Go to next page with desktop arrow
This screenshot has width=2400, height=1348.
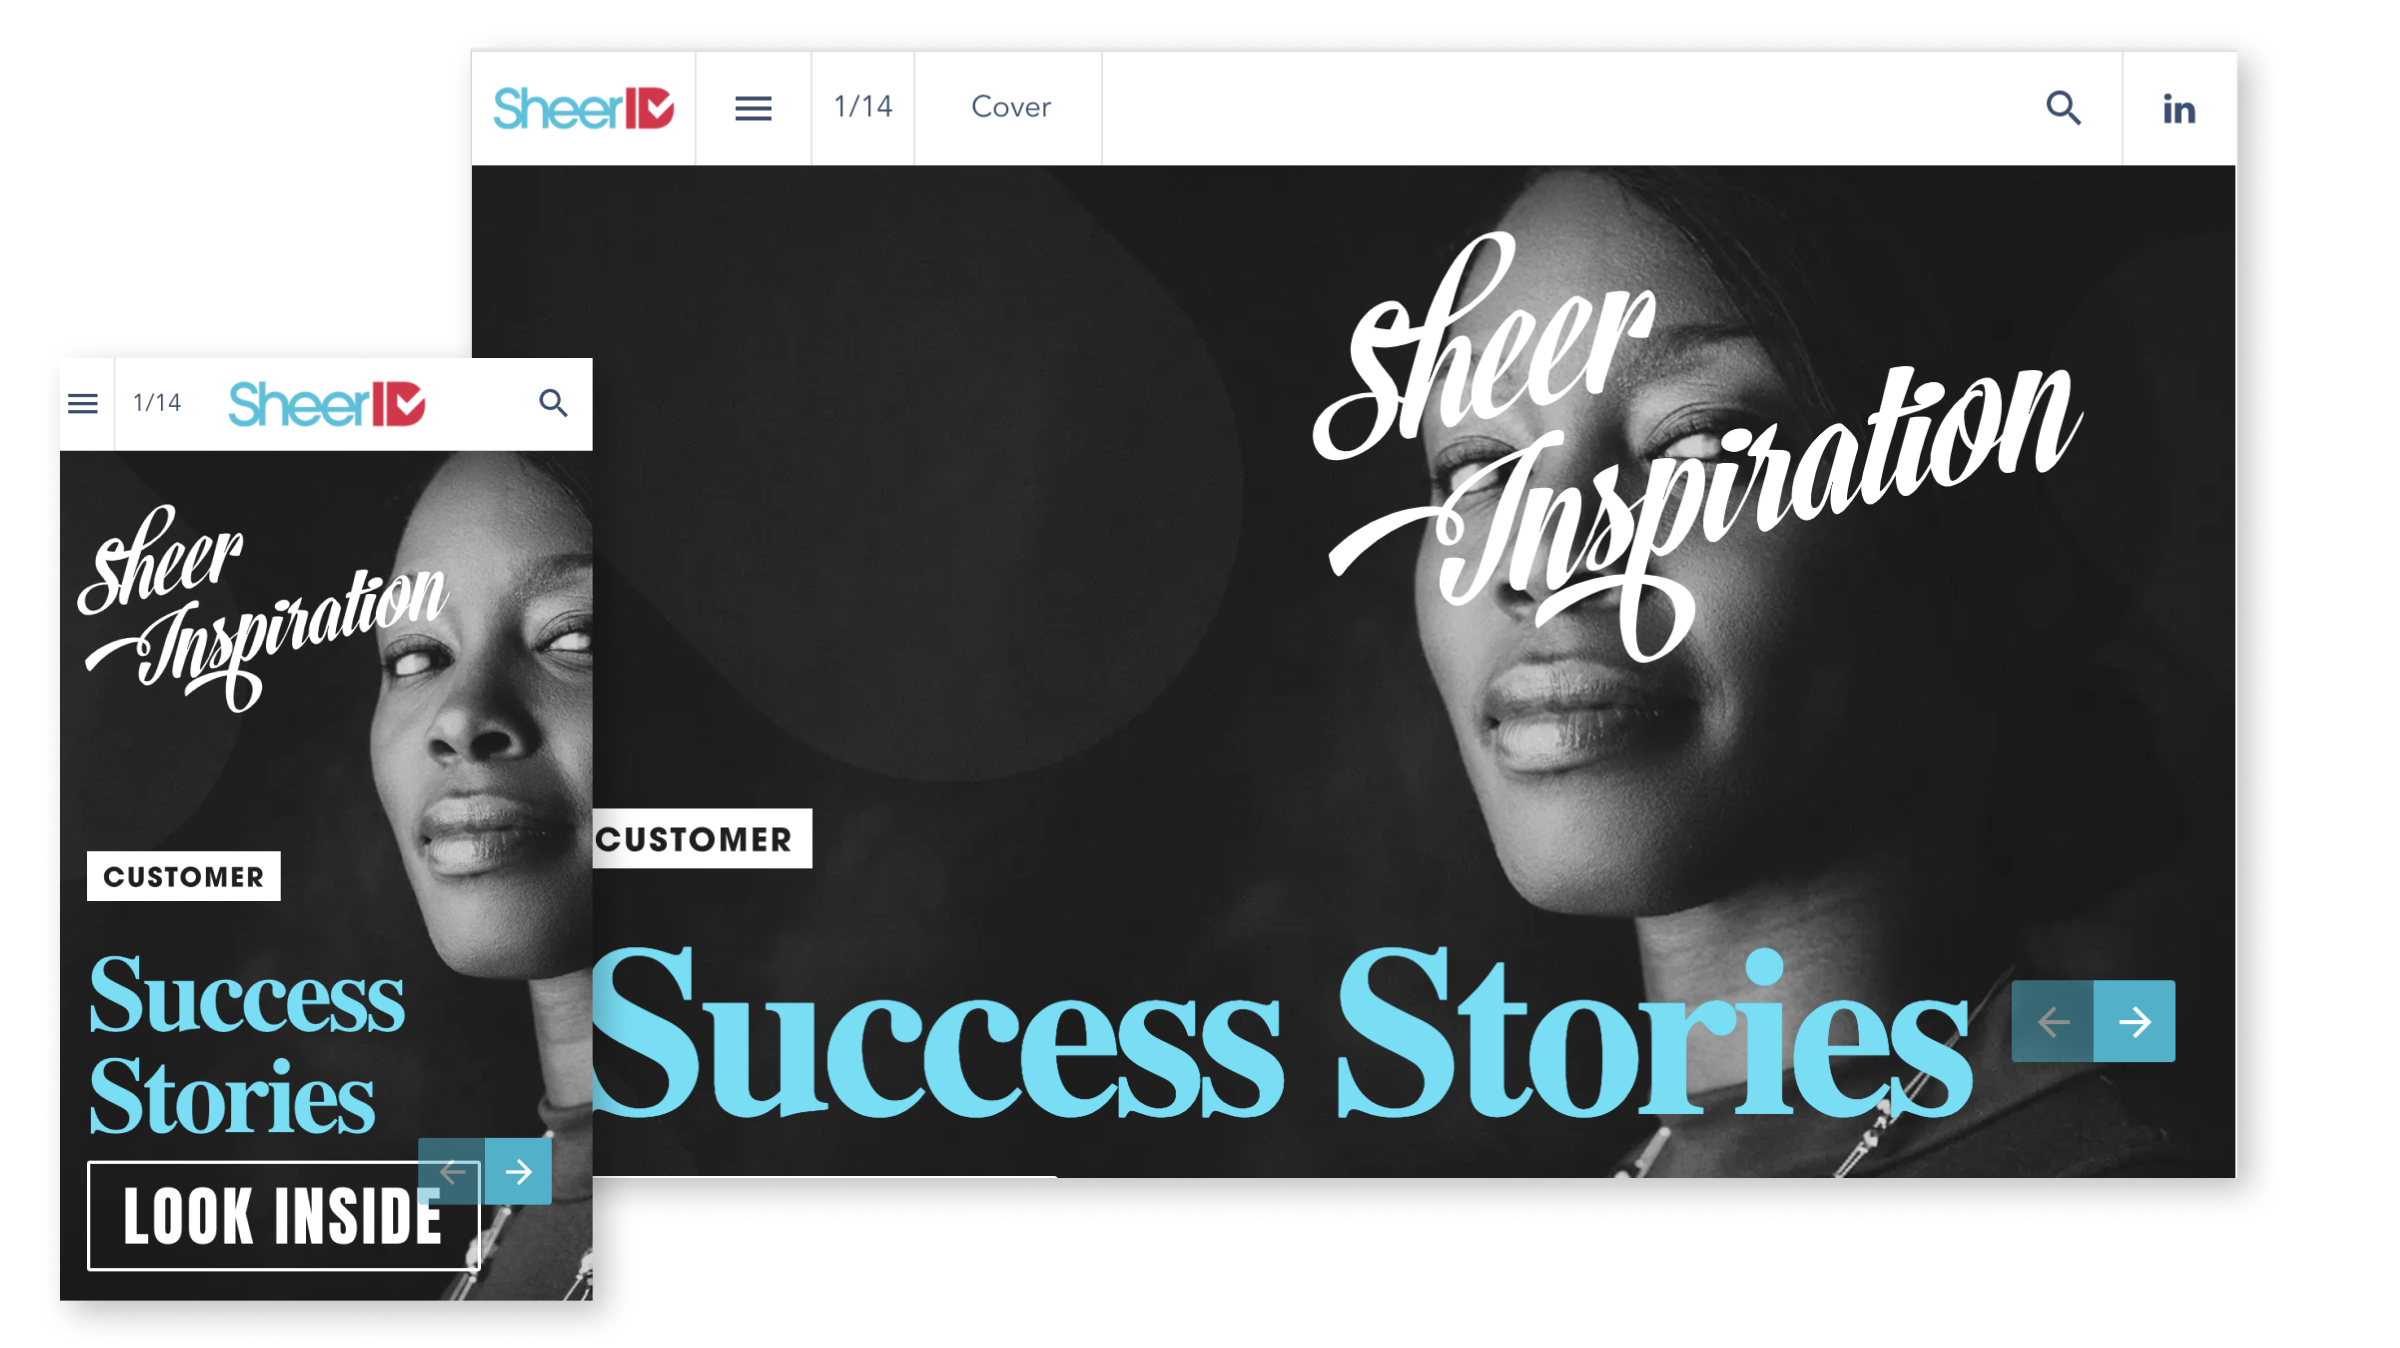point(2134,1021)
